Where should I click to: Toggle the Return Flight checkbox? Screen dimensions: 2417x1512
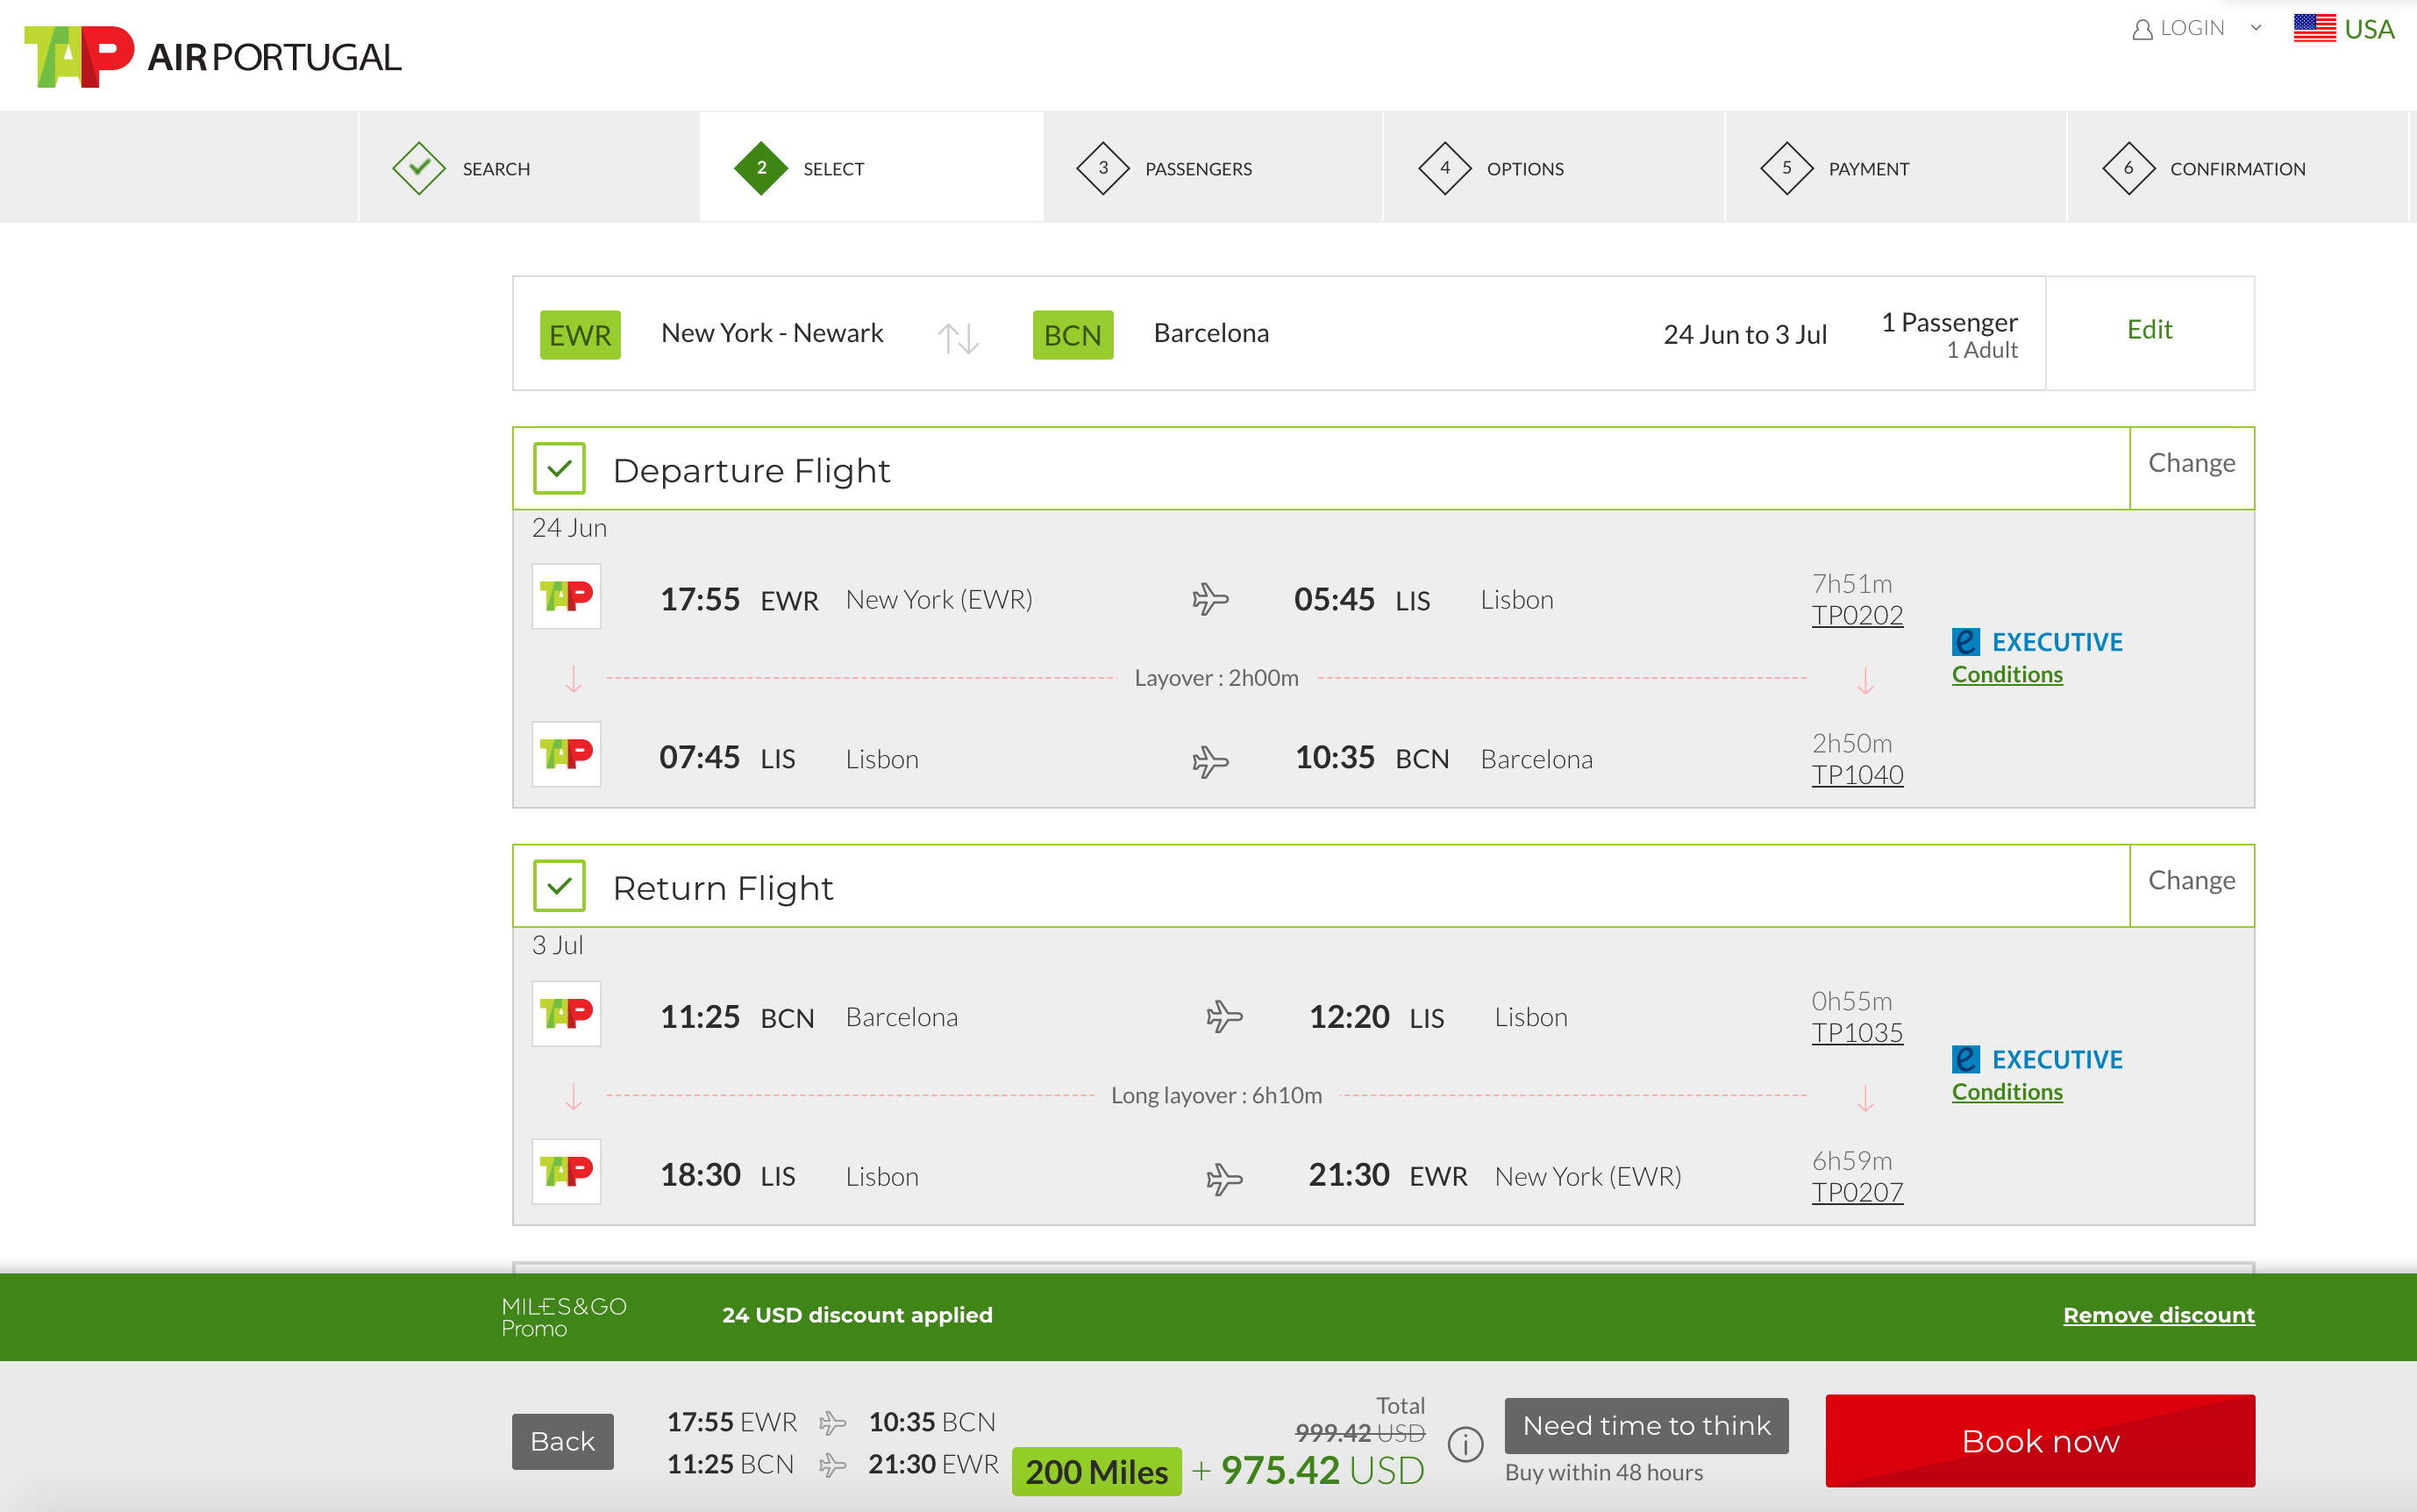559,886
